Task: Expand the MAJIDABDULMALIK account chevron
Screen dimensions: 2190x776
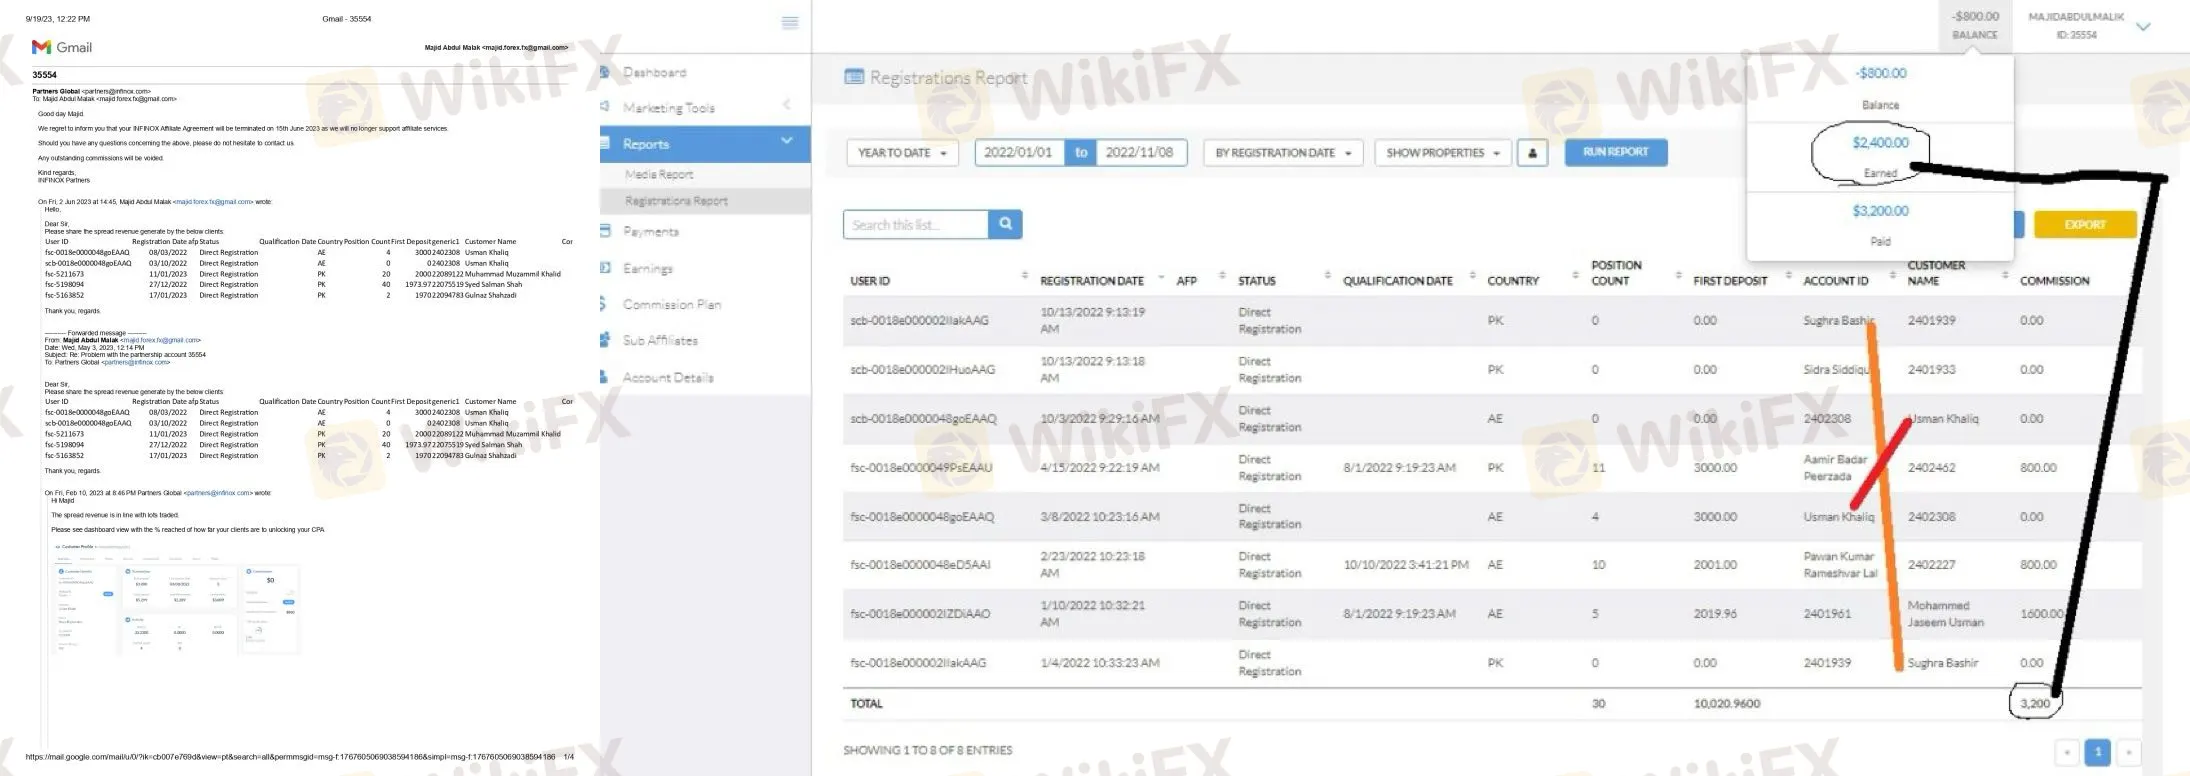Action: click(2142, 27)
